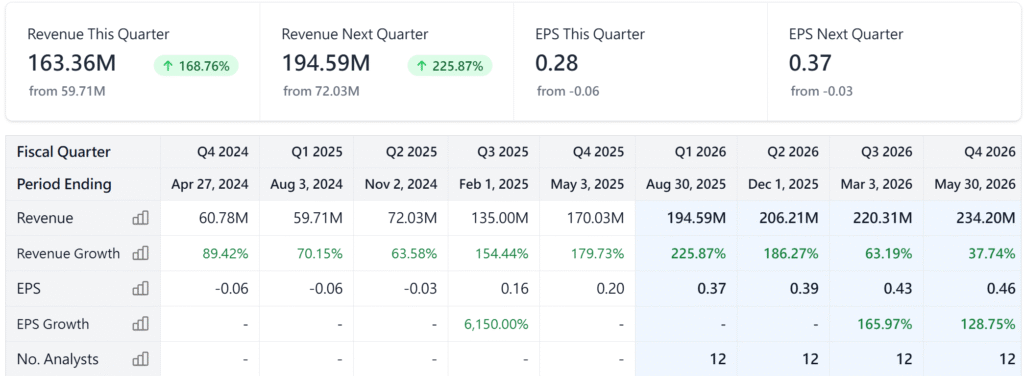
Task: Click the chart icon next to Revenue Growth
Action: coord(140,253)
